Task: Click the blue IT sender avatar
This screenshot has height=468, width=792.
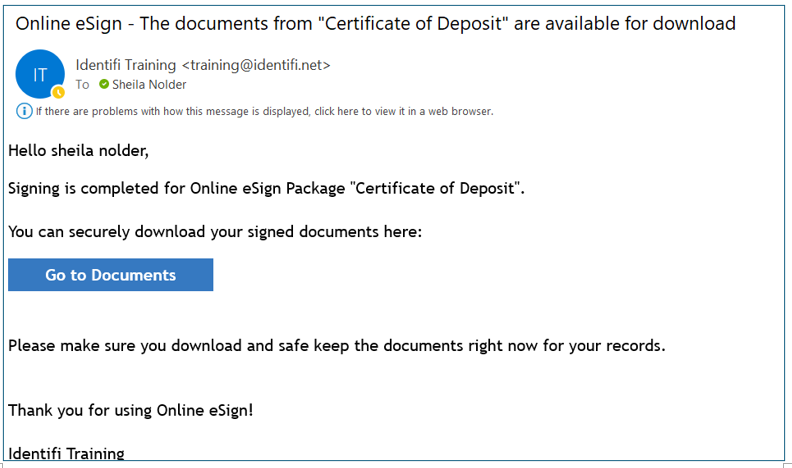Action: (40, 74)
